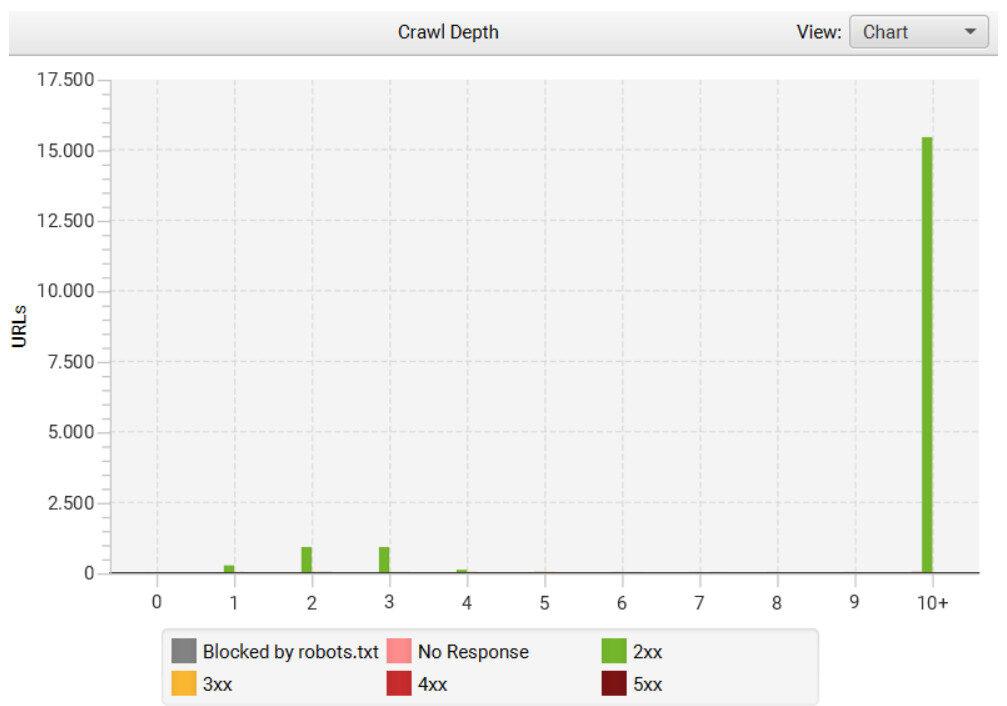The height and width of the screenshot is (706, 1007).
Task: Click the No Response legend label
Action: pos(473,652)
